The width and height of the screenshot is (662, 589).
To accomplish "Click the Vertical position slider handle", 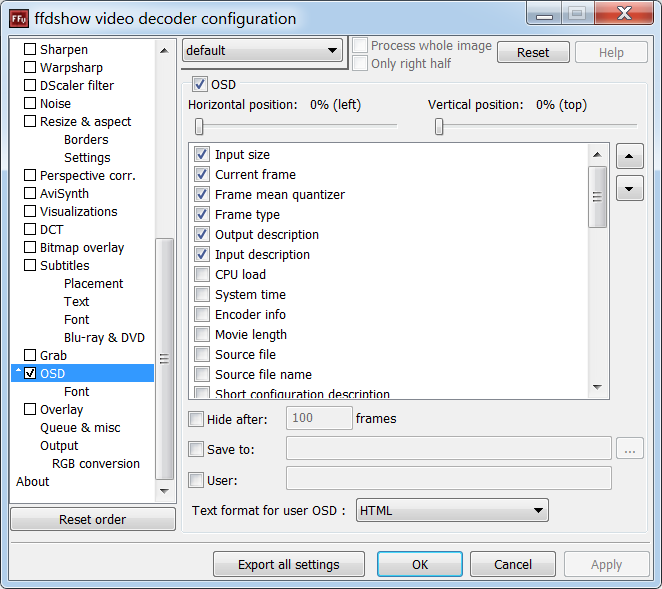I will pos(439,126).
